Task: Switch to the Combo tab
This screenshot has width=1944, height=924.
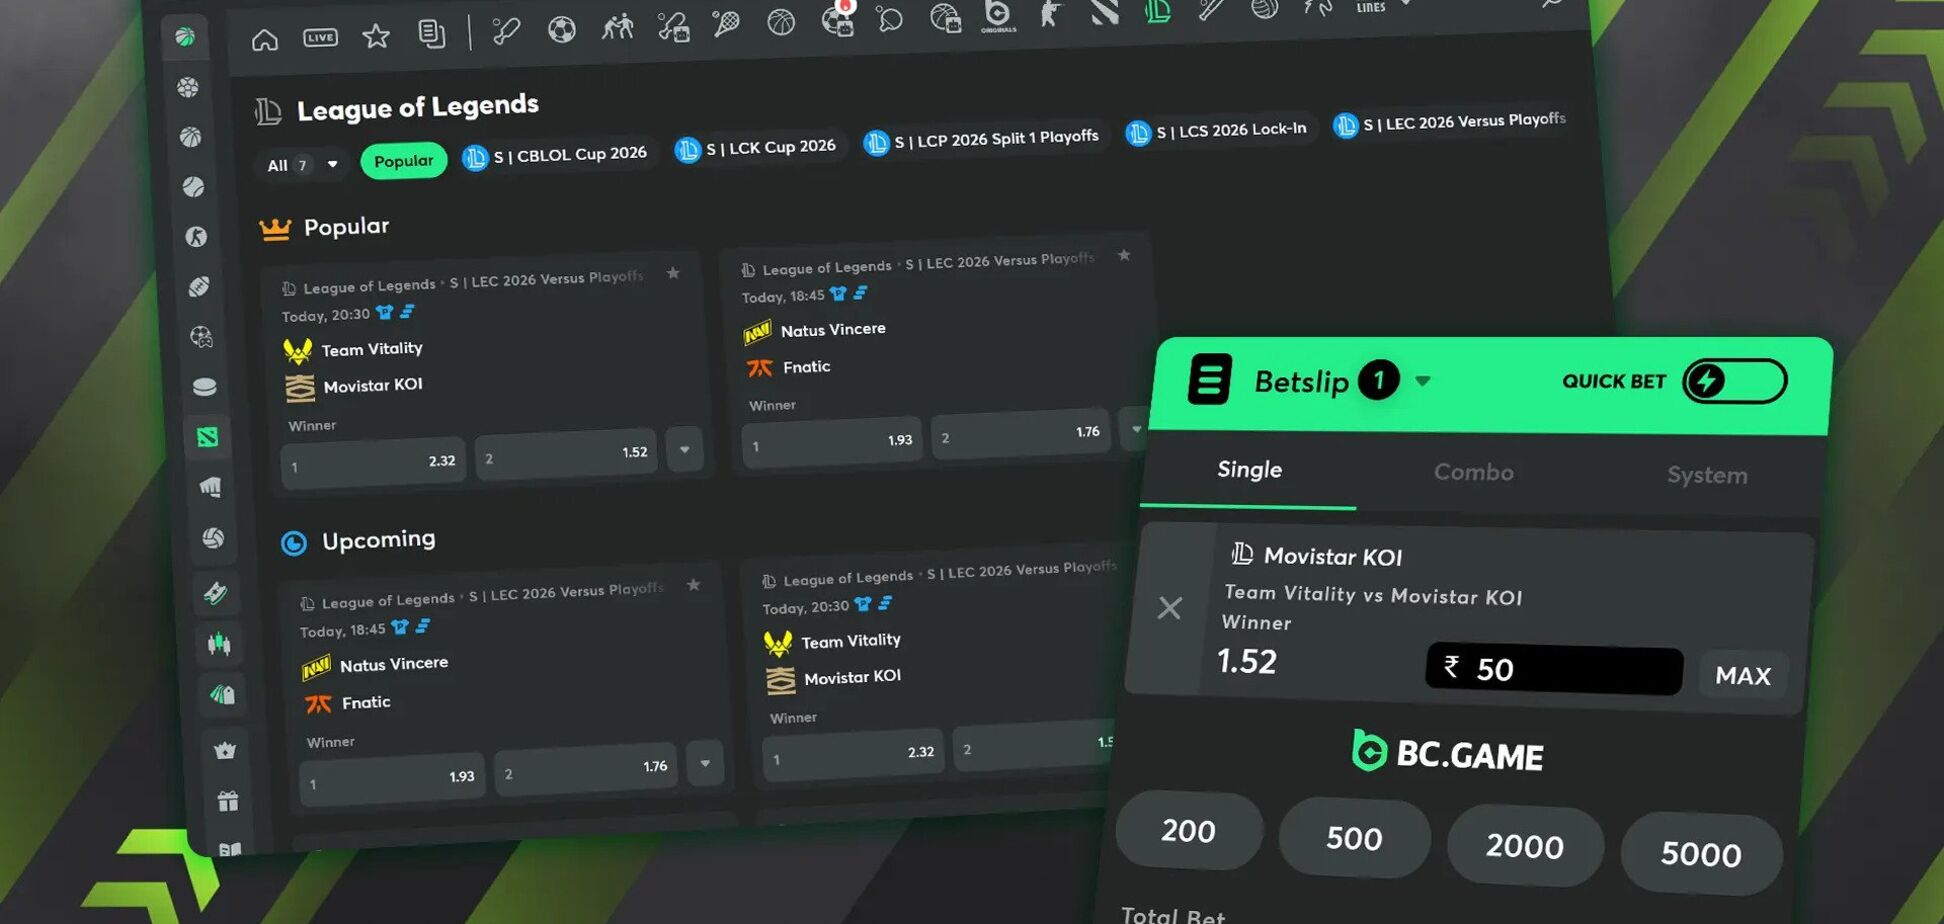Action: 1473,472
